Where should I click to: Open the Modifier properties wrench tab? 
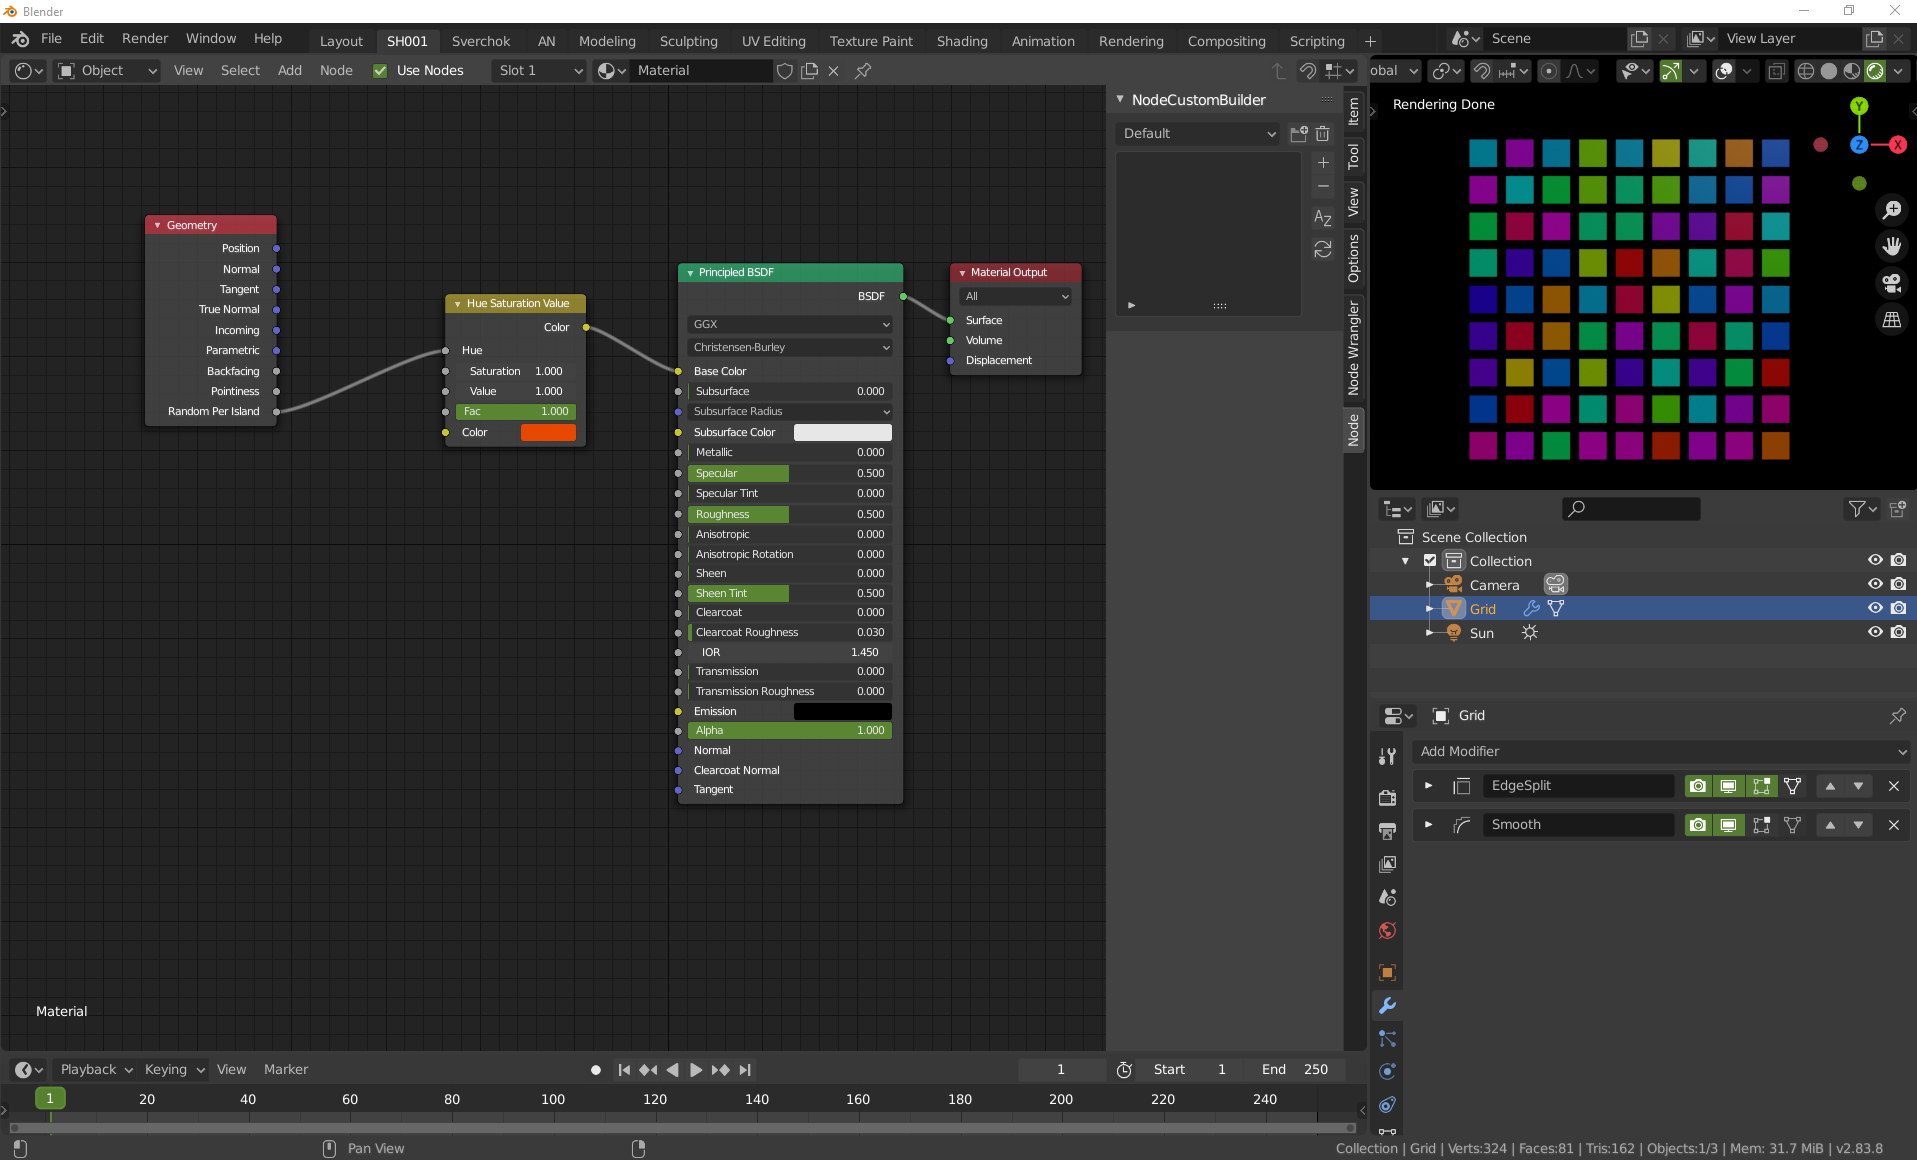coord(1387,1006)
